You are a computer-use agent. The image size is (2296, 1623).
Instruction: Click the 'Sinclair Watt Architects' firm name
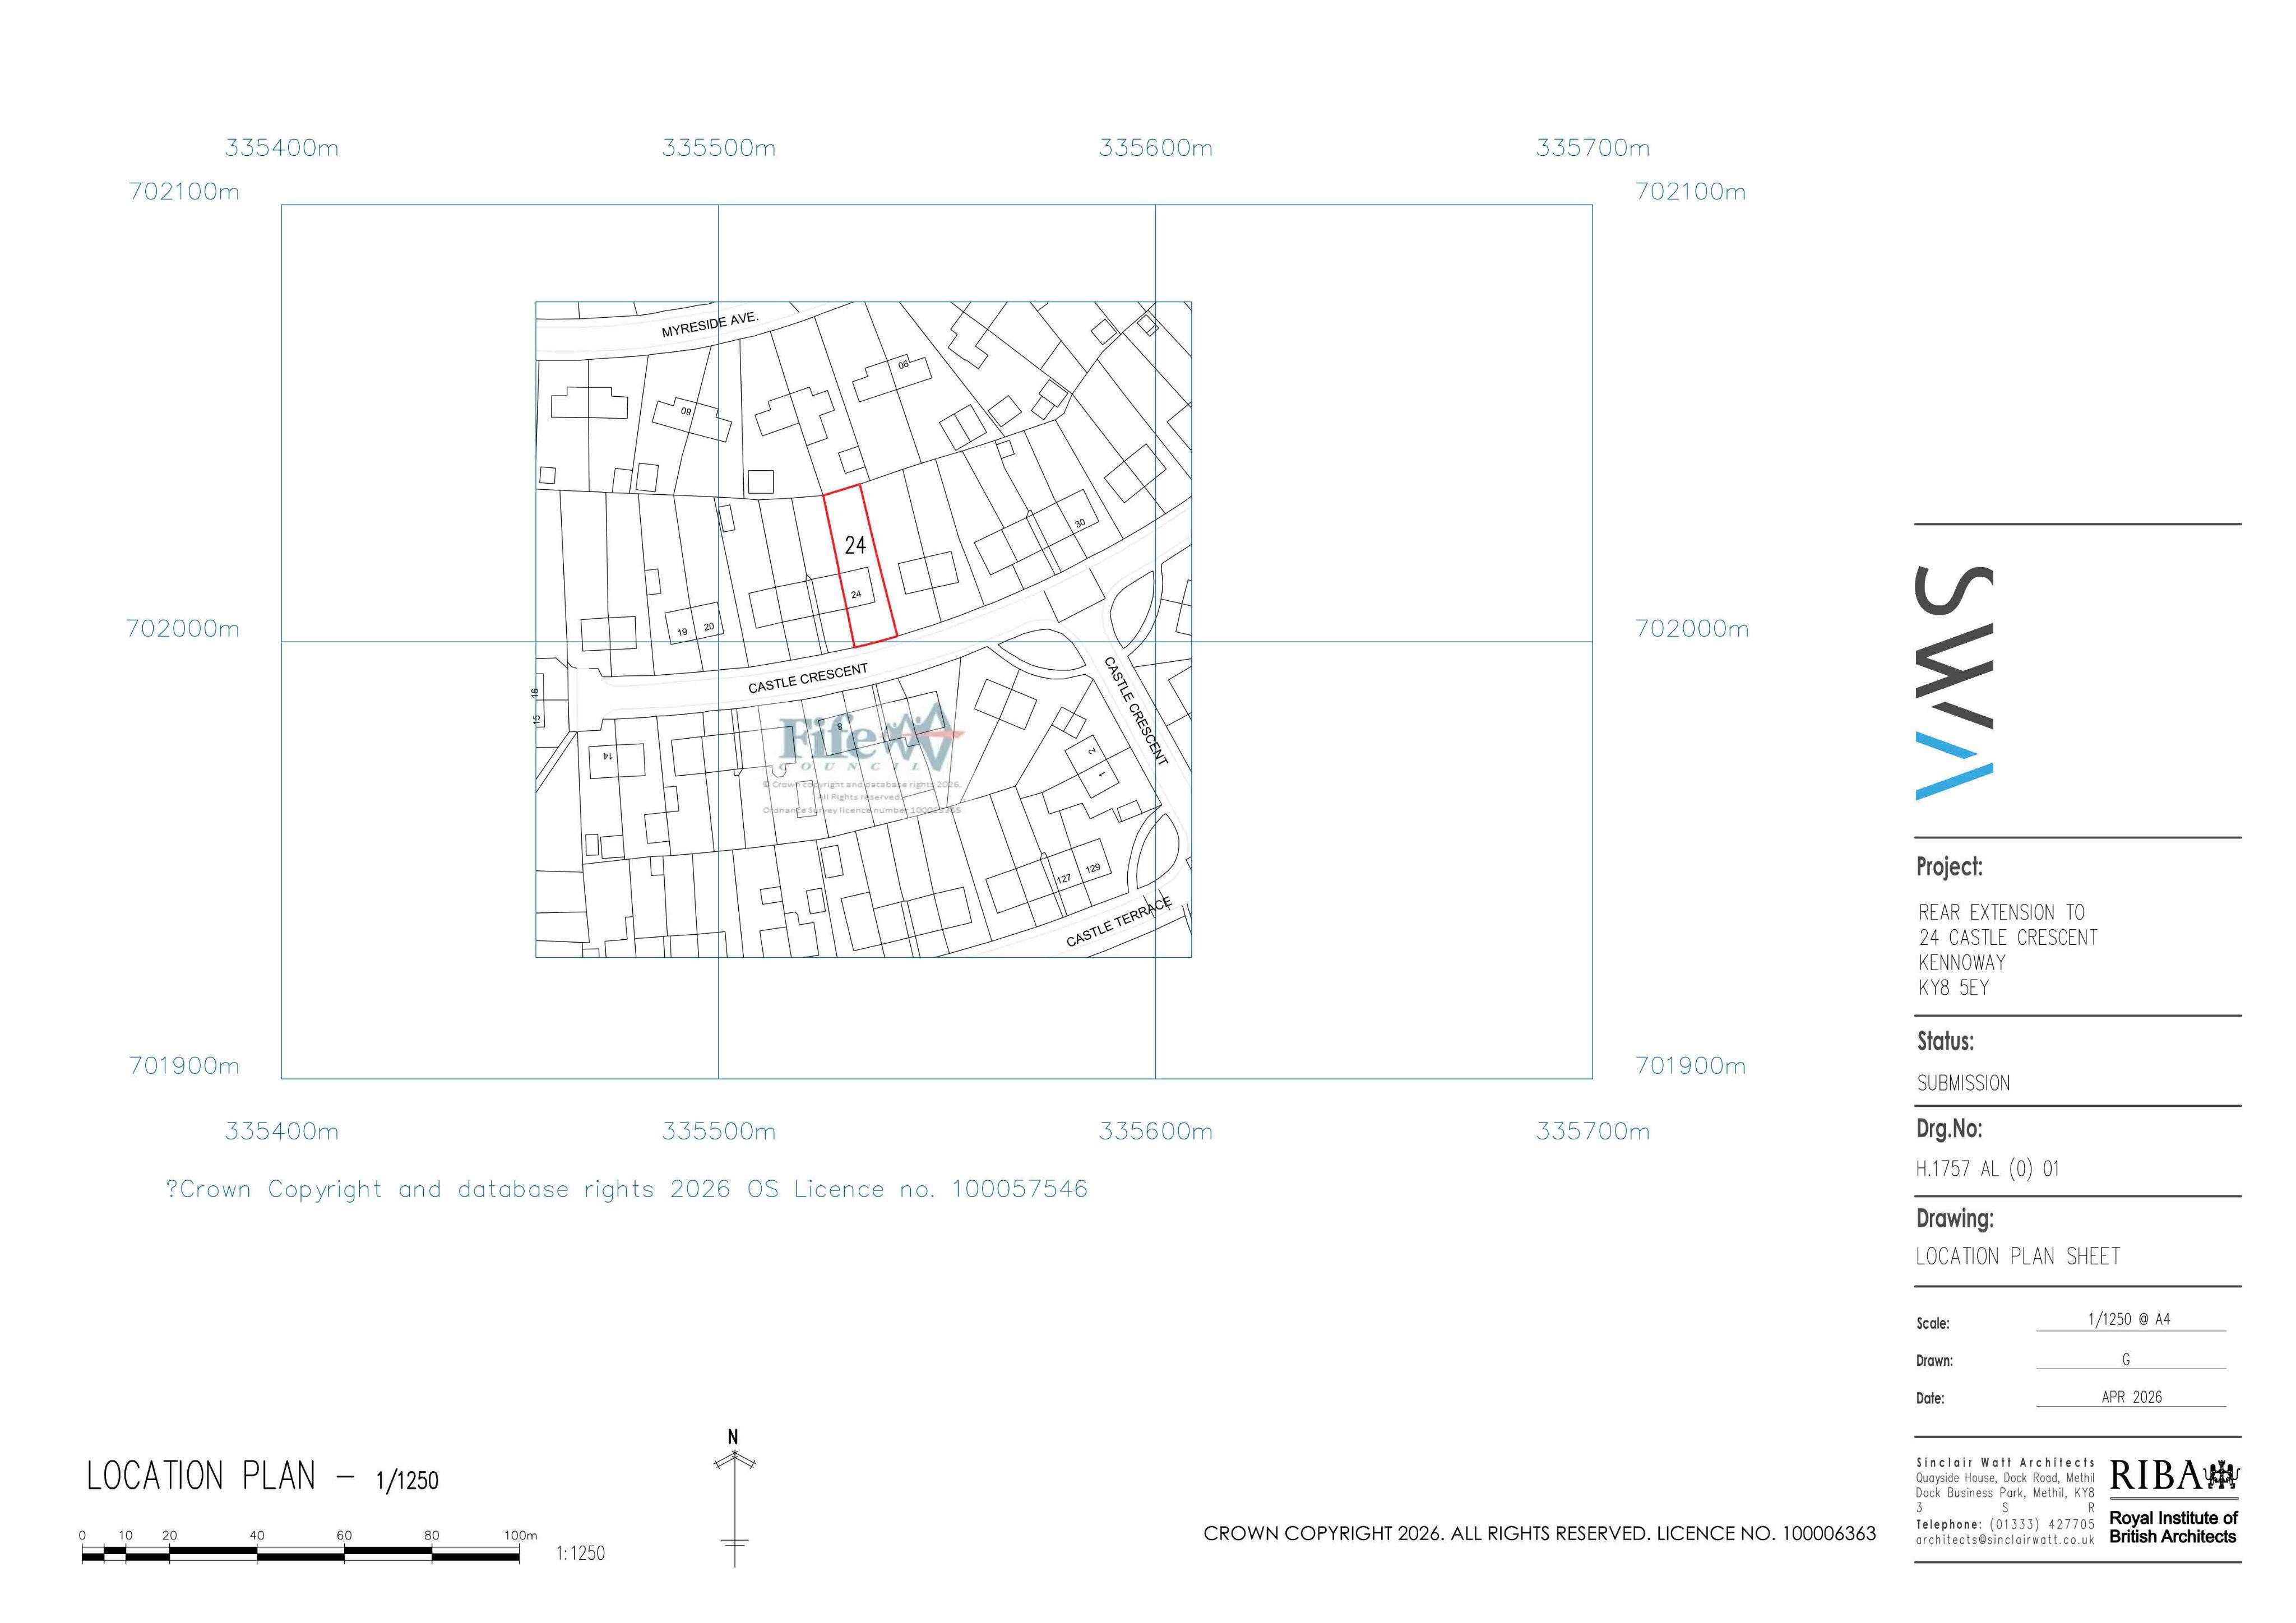[x=2005, y=1462]
